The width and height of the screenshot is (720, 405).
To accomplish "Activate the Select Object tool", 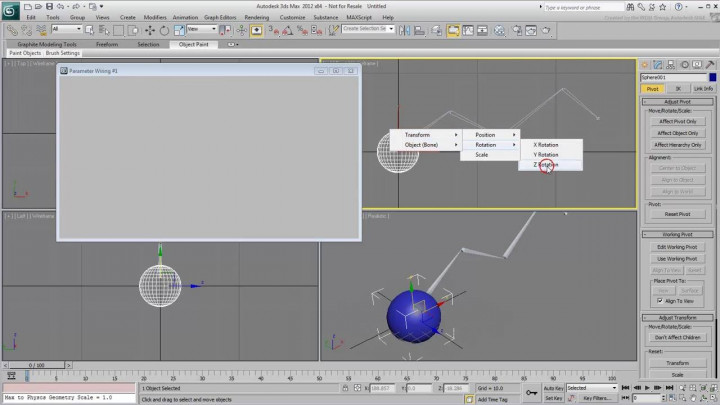I will 90,30.
